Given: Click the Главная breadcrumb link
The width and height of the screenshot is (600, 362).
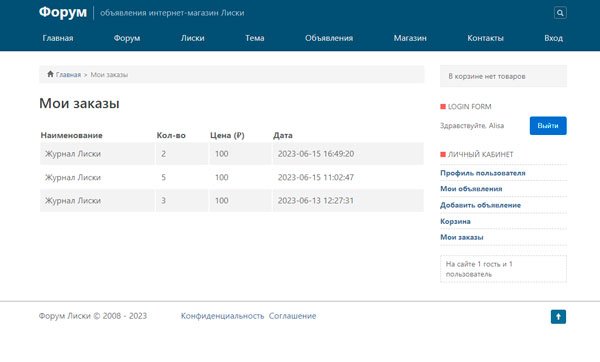Looking at the screenshot, I should [68, 75].
